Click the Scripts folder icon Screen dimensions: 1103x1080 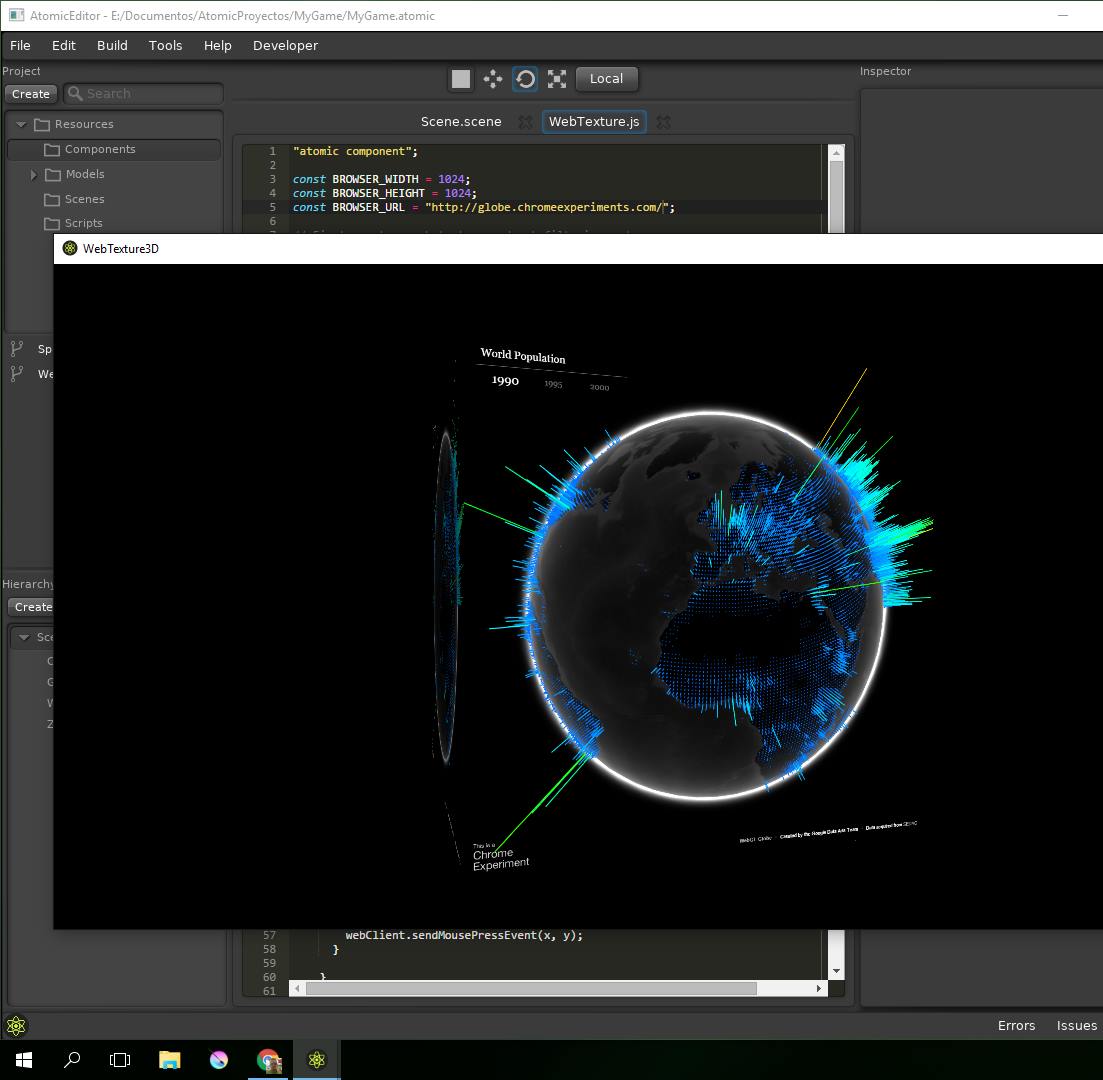(x=52, y=224)
